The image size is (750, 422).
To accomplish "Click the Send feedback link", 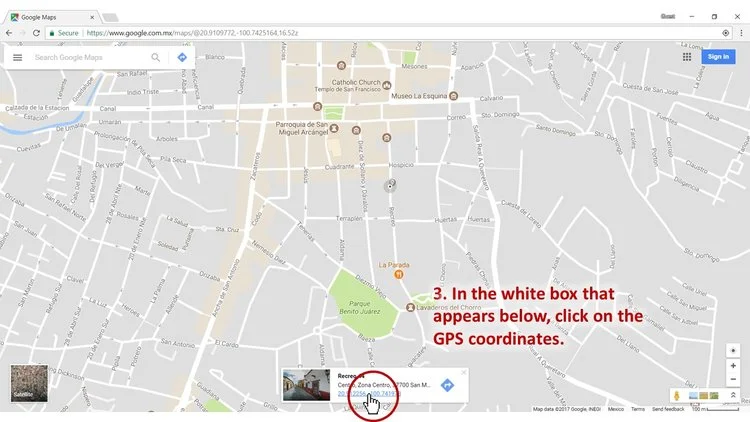I will (668, 409).
